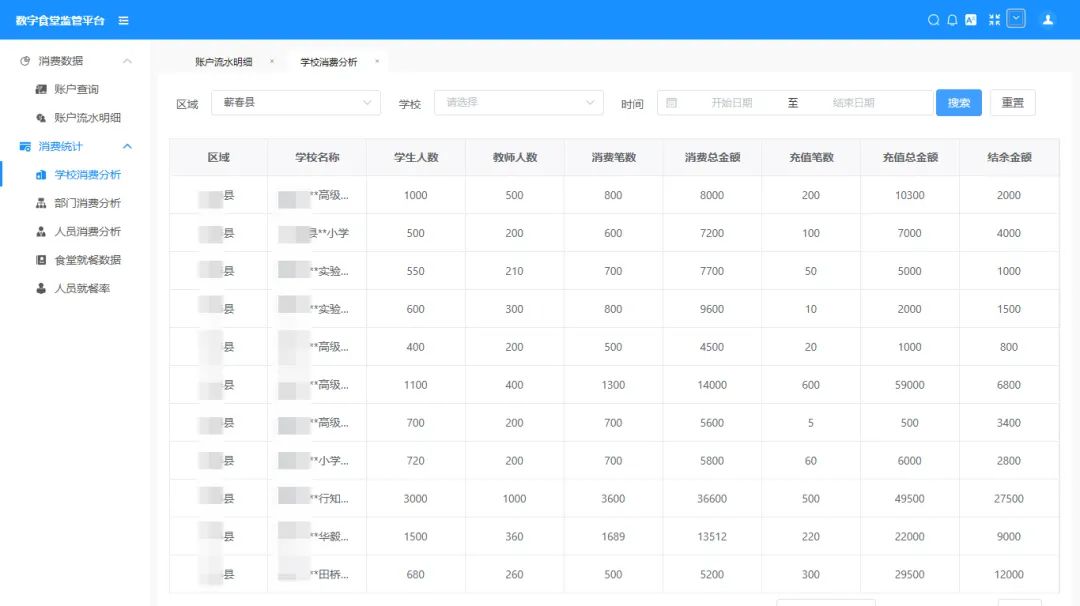Click the 13512 消费总金额 cell
This screenshot has height=606, width=1080.
pos(712,536)
